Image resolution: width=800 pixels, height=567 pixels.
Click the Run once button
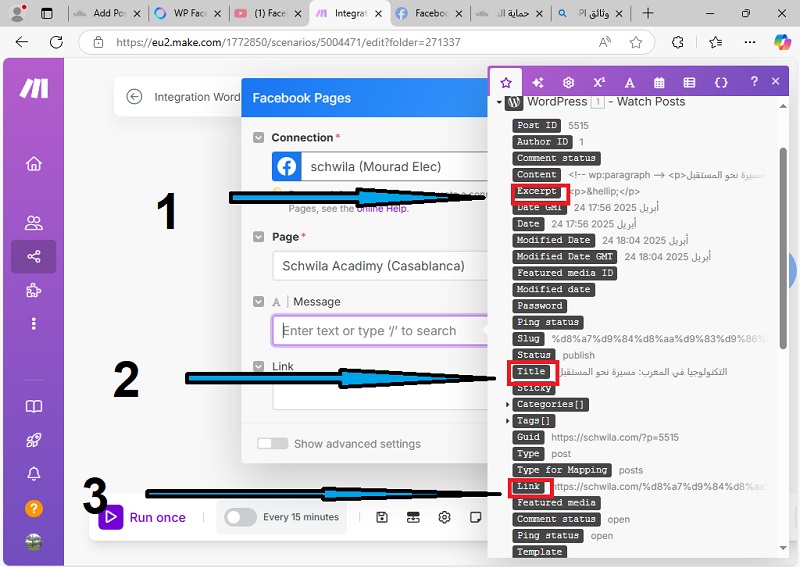142,517
